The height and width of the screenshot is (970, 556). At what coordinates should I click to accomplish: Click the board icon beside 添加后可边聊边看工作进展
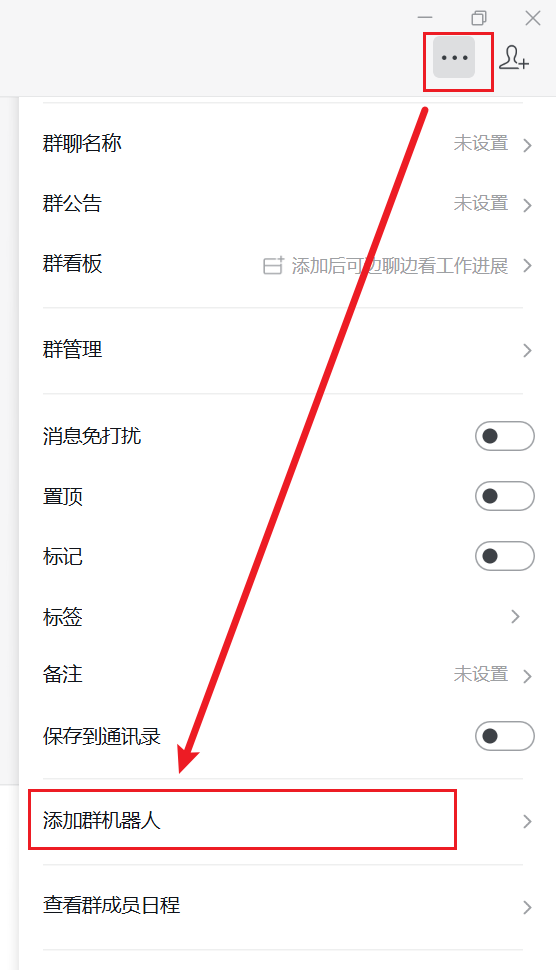[x=273, y=265]
